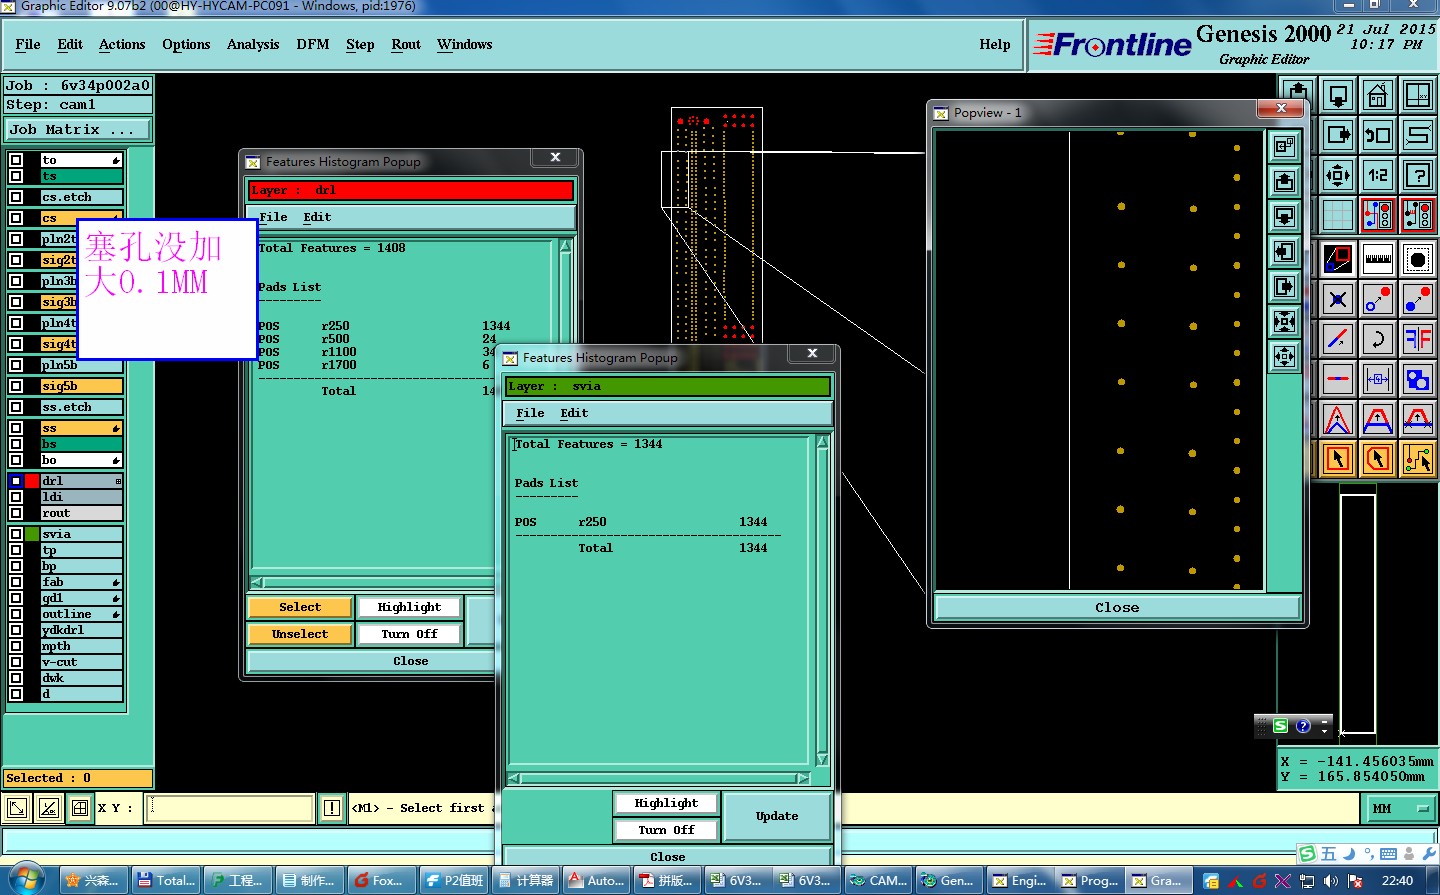This screenshot has width=1440, height=895.
Task: Select the dimension measurement tool
Action: click(x=1378, y=379)
